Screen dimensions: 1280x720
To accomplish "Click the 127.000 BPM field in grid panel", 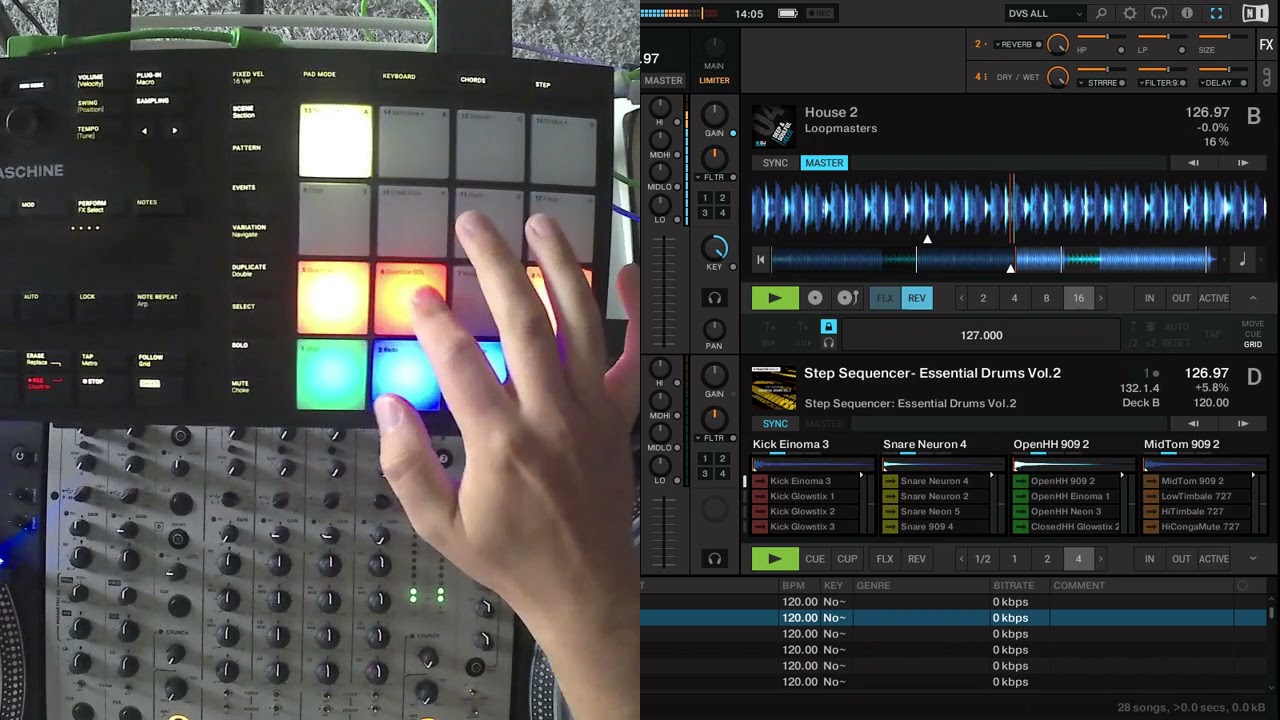I will 981,335.
